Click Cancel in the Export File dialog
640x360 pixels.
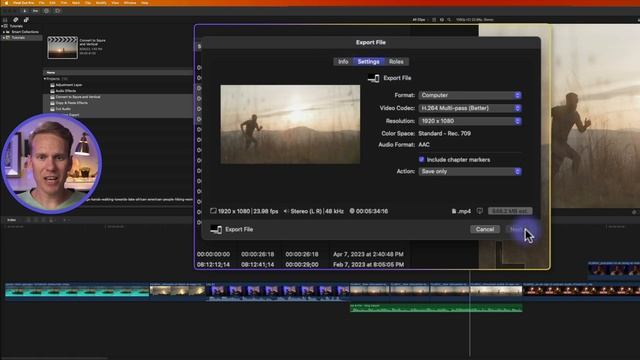point(484,229)
